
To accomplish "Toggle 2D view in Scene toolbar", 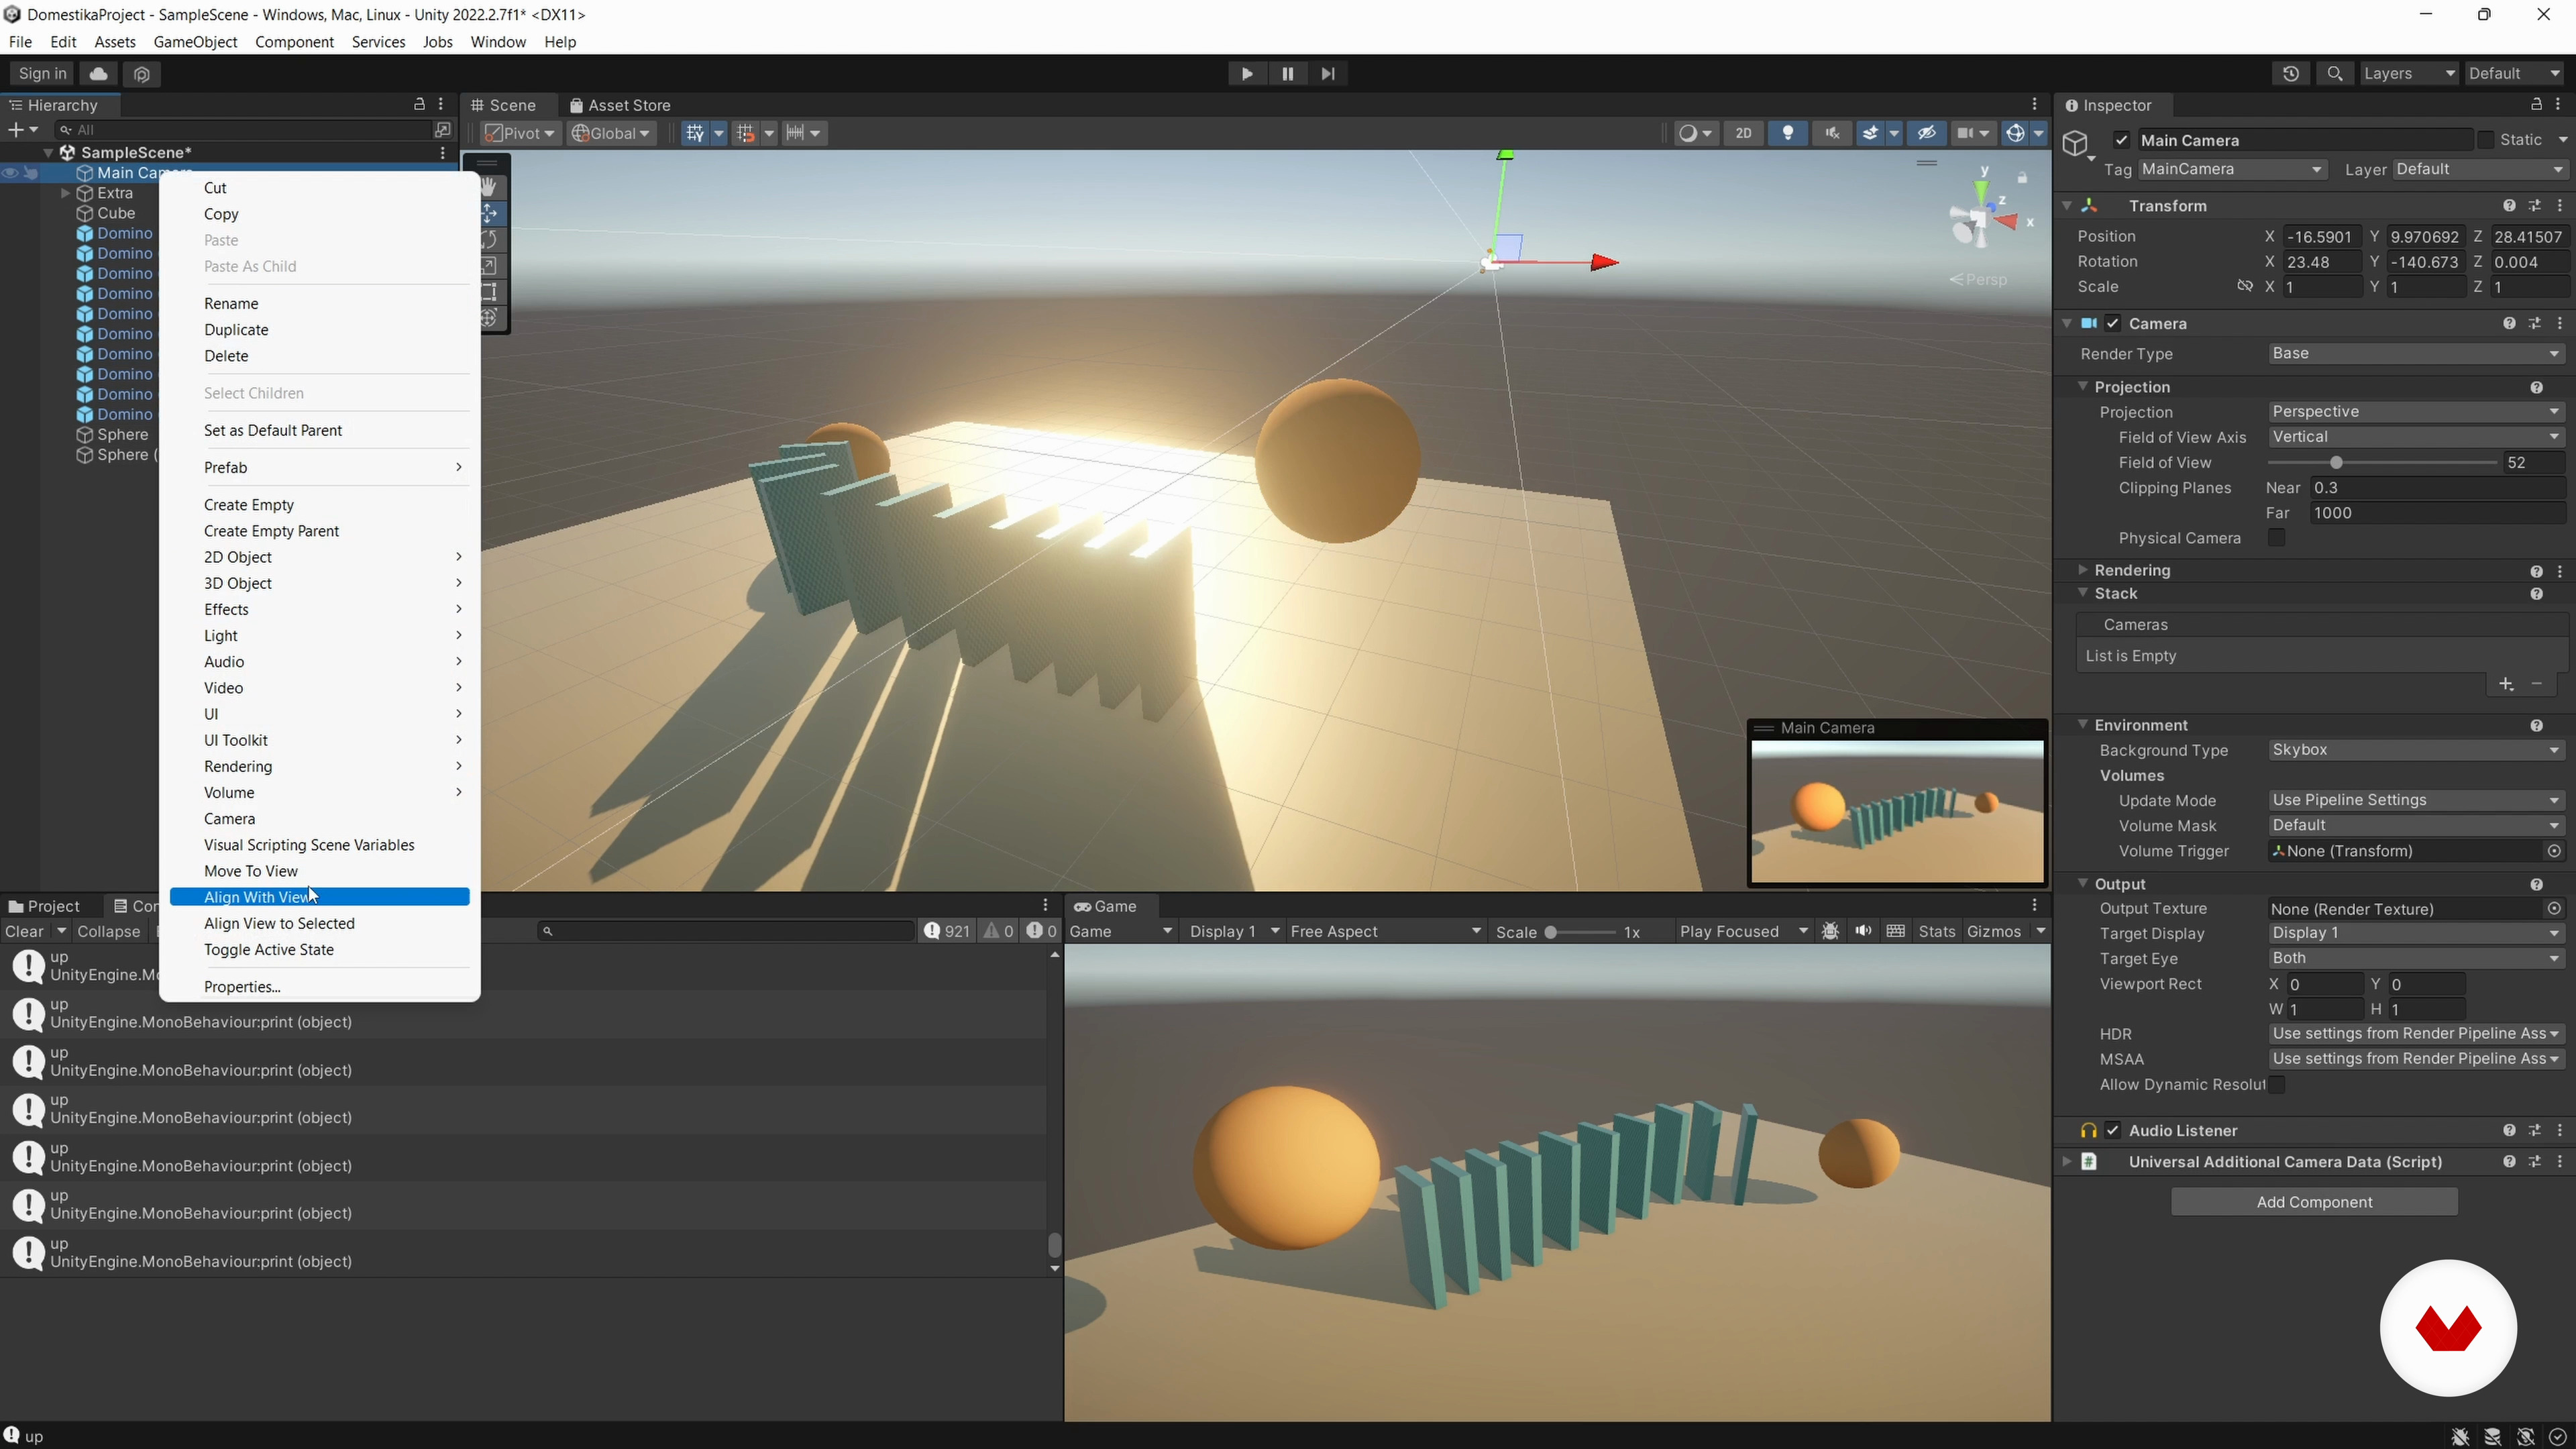I will click(x=1743, y=133).
